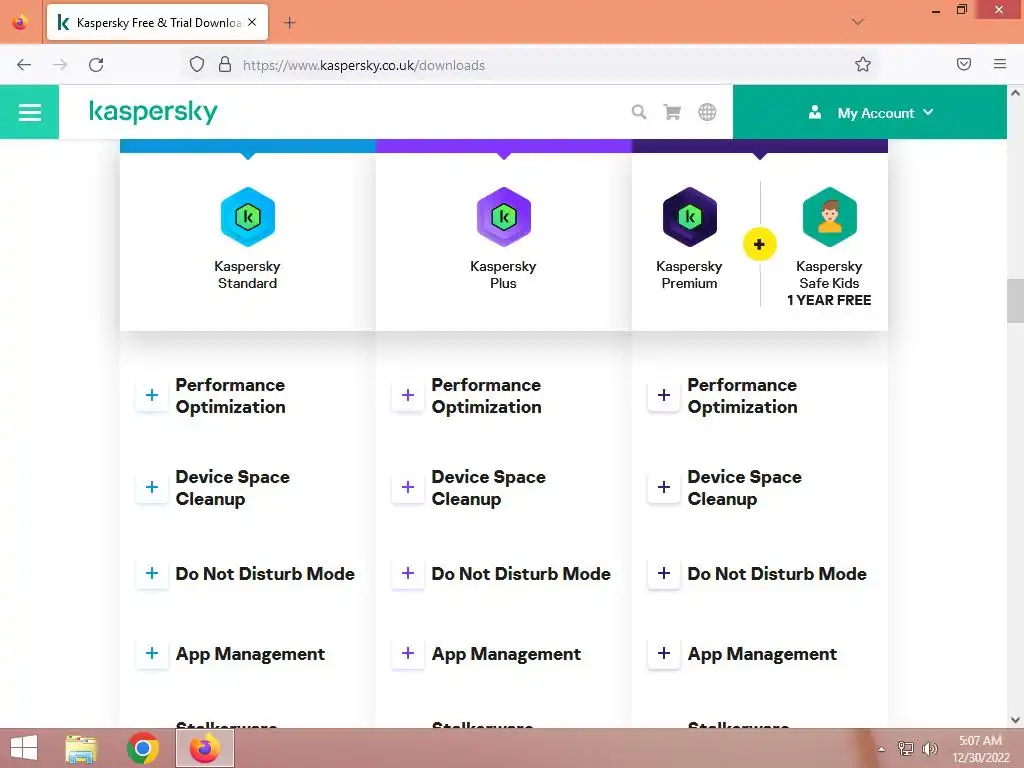
Task: Click the Kaspersky logo
Action: pyautogui.click(x=153, y=112)
